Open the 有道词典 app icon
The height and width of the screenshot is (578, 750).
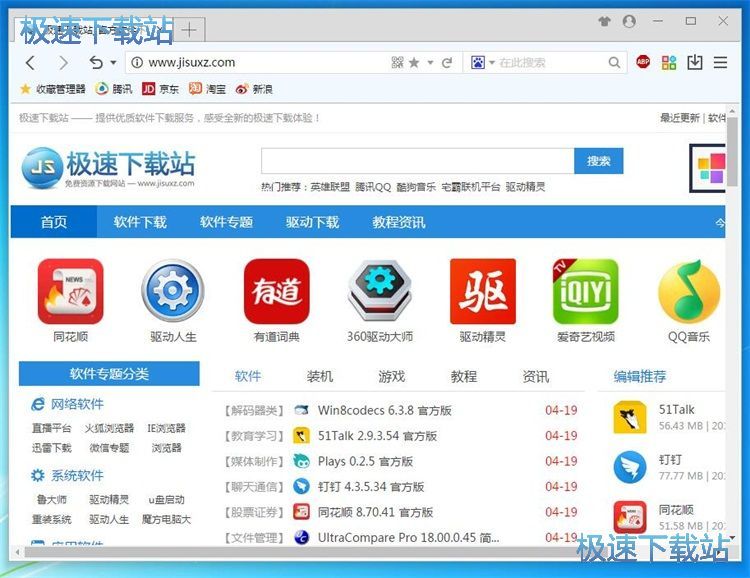point(276,291)
